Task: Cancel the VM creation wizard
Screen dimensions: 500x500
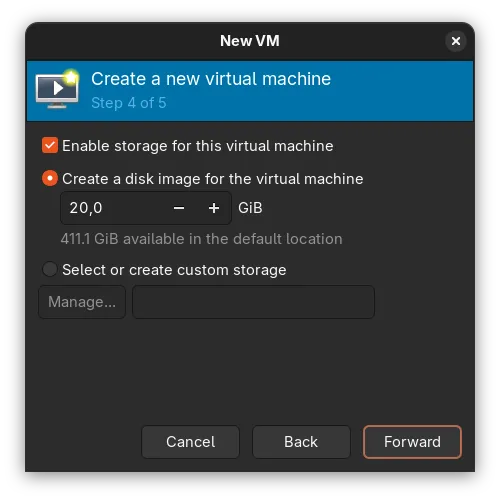Action: [190, 442]
